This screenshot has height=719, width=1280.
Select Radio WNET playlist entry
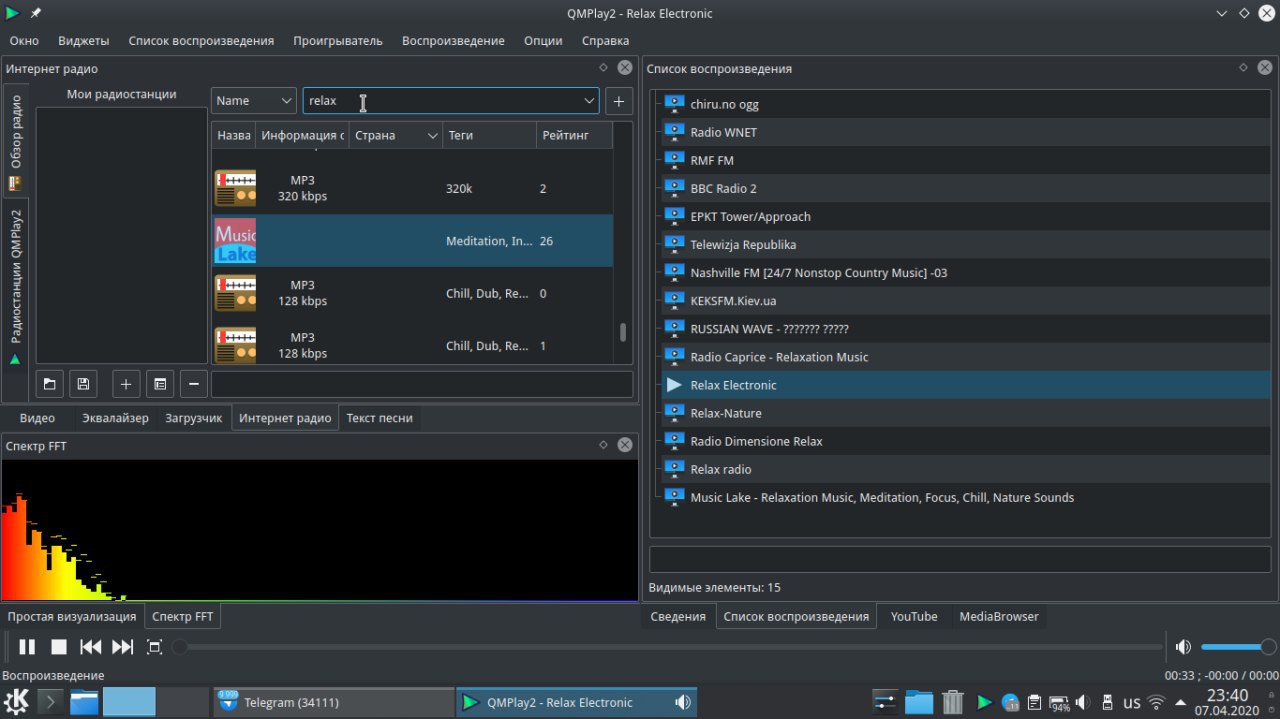point(966,132)
